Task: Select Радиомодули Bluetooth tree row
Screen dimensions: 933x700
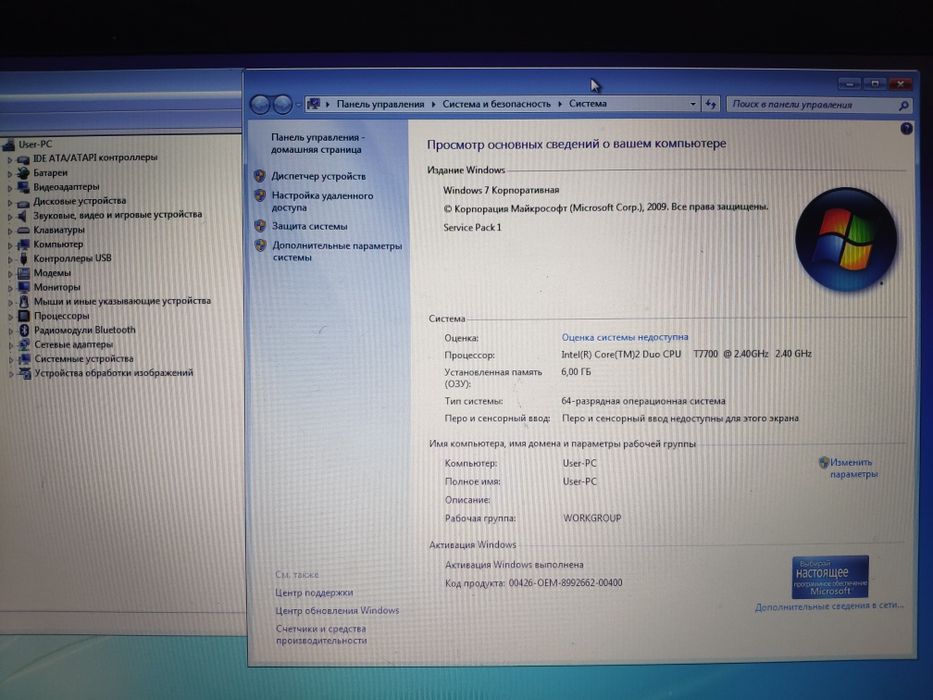Action: tap(84, 330)
